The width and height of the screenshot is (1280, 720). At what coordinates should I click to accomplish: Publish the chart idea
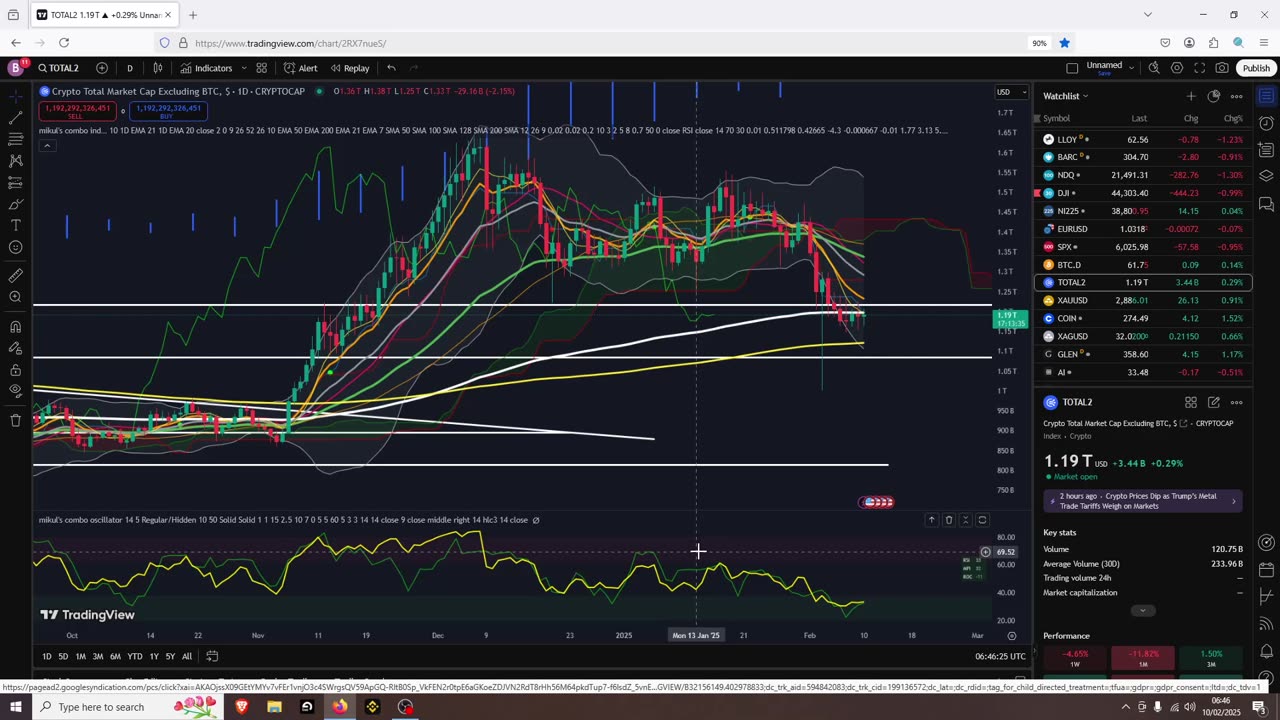[x=1256, y=68]
